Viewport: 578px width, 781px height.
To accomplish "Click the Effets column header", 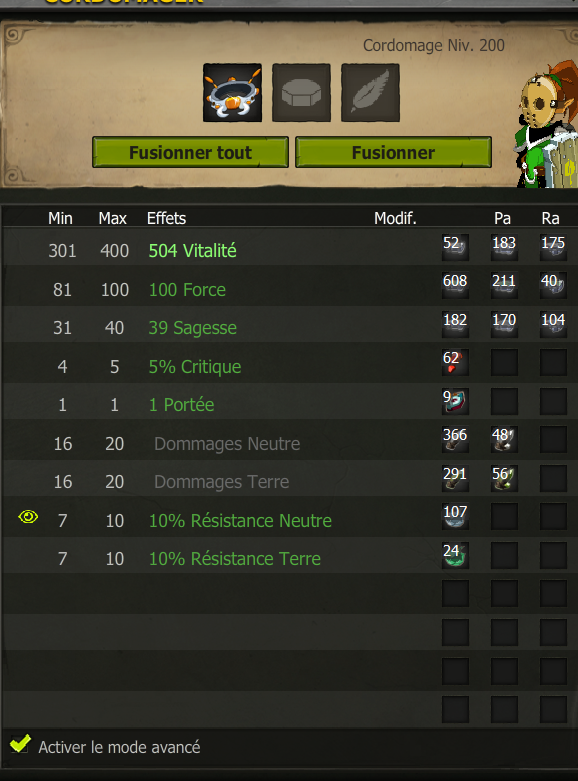I will 166,218.
